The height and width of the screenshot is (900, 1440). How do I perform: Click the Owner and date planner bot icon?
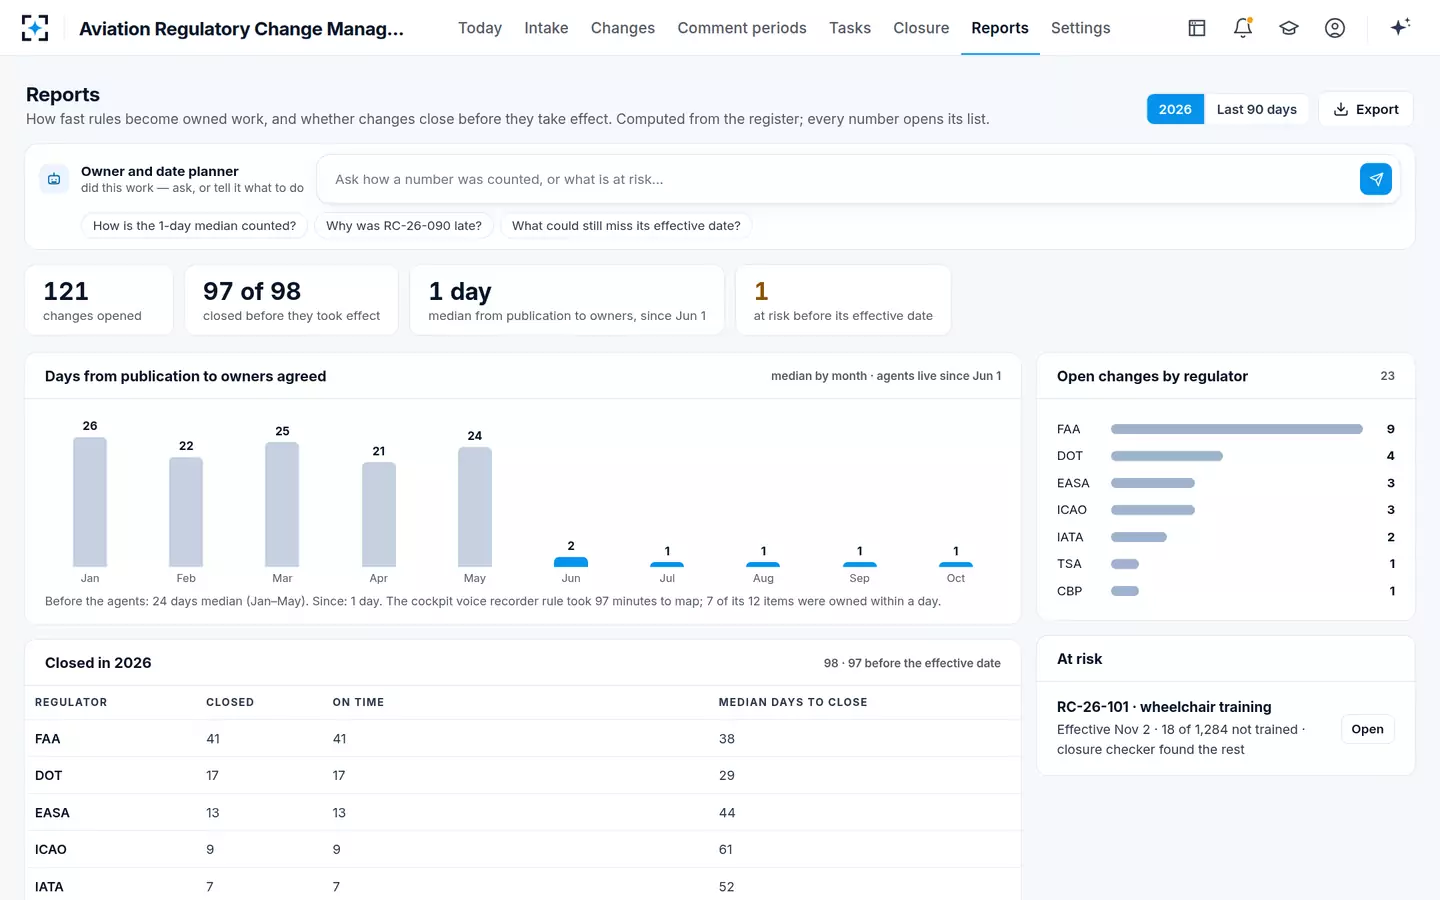[54, 179]
